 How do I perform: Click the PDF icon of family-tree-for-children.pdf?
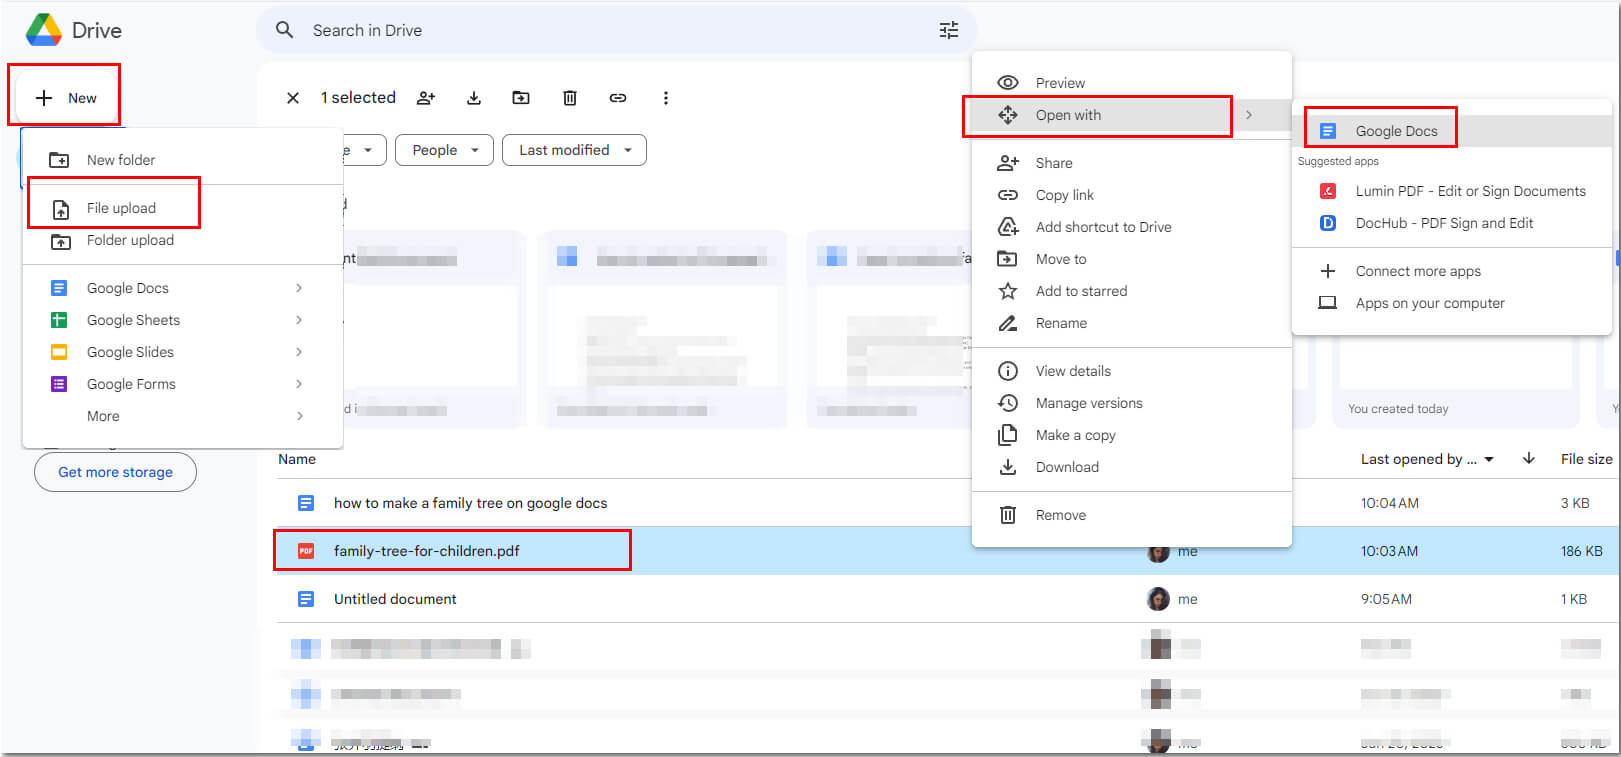pos(306,551)
